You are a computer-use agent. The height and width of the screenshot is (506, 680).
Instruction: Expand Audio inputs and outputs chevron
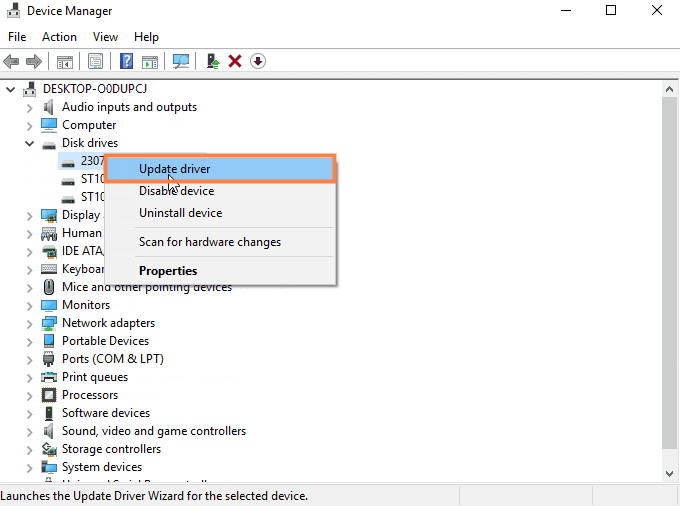point(29,108)
